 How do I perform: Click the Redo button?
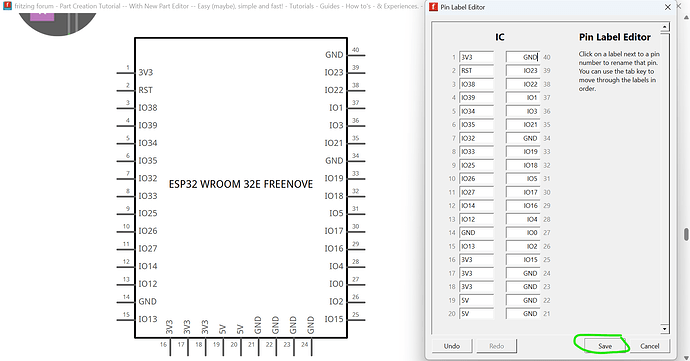coord(496,346)
